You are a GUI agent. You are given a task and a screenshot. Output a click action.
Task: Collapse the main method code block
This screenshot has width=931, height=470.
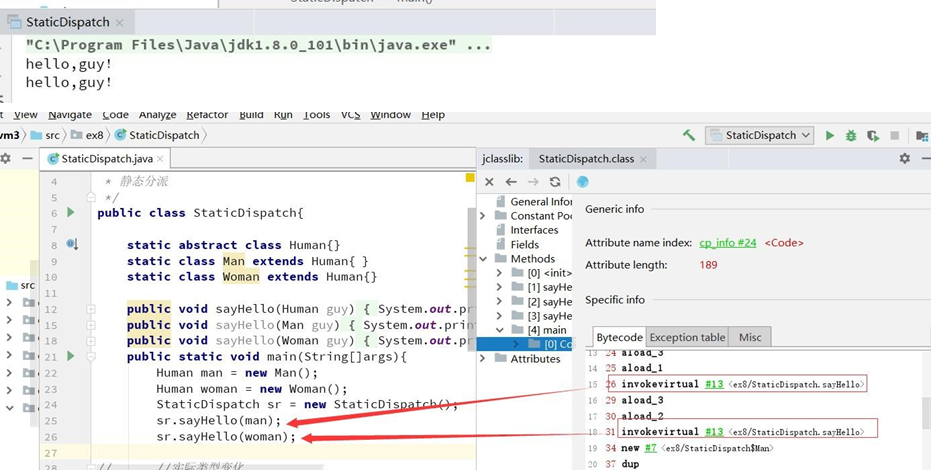coord(91,357)
